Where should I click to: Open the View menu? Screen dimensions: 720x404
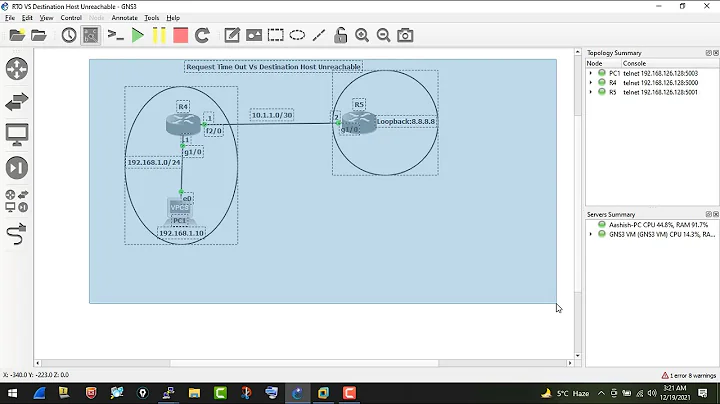point(46,17)
